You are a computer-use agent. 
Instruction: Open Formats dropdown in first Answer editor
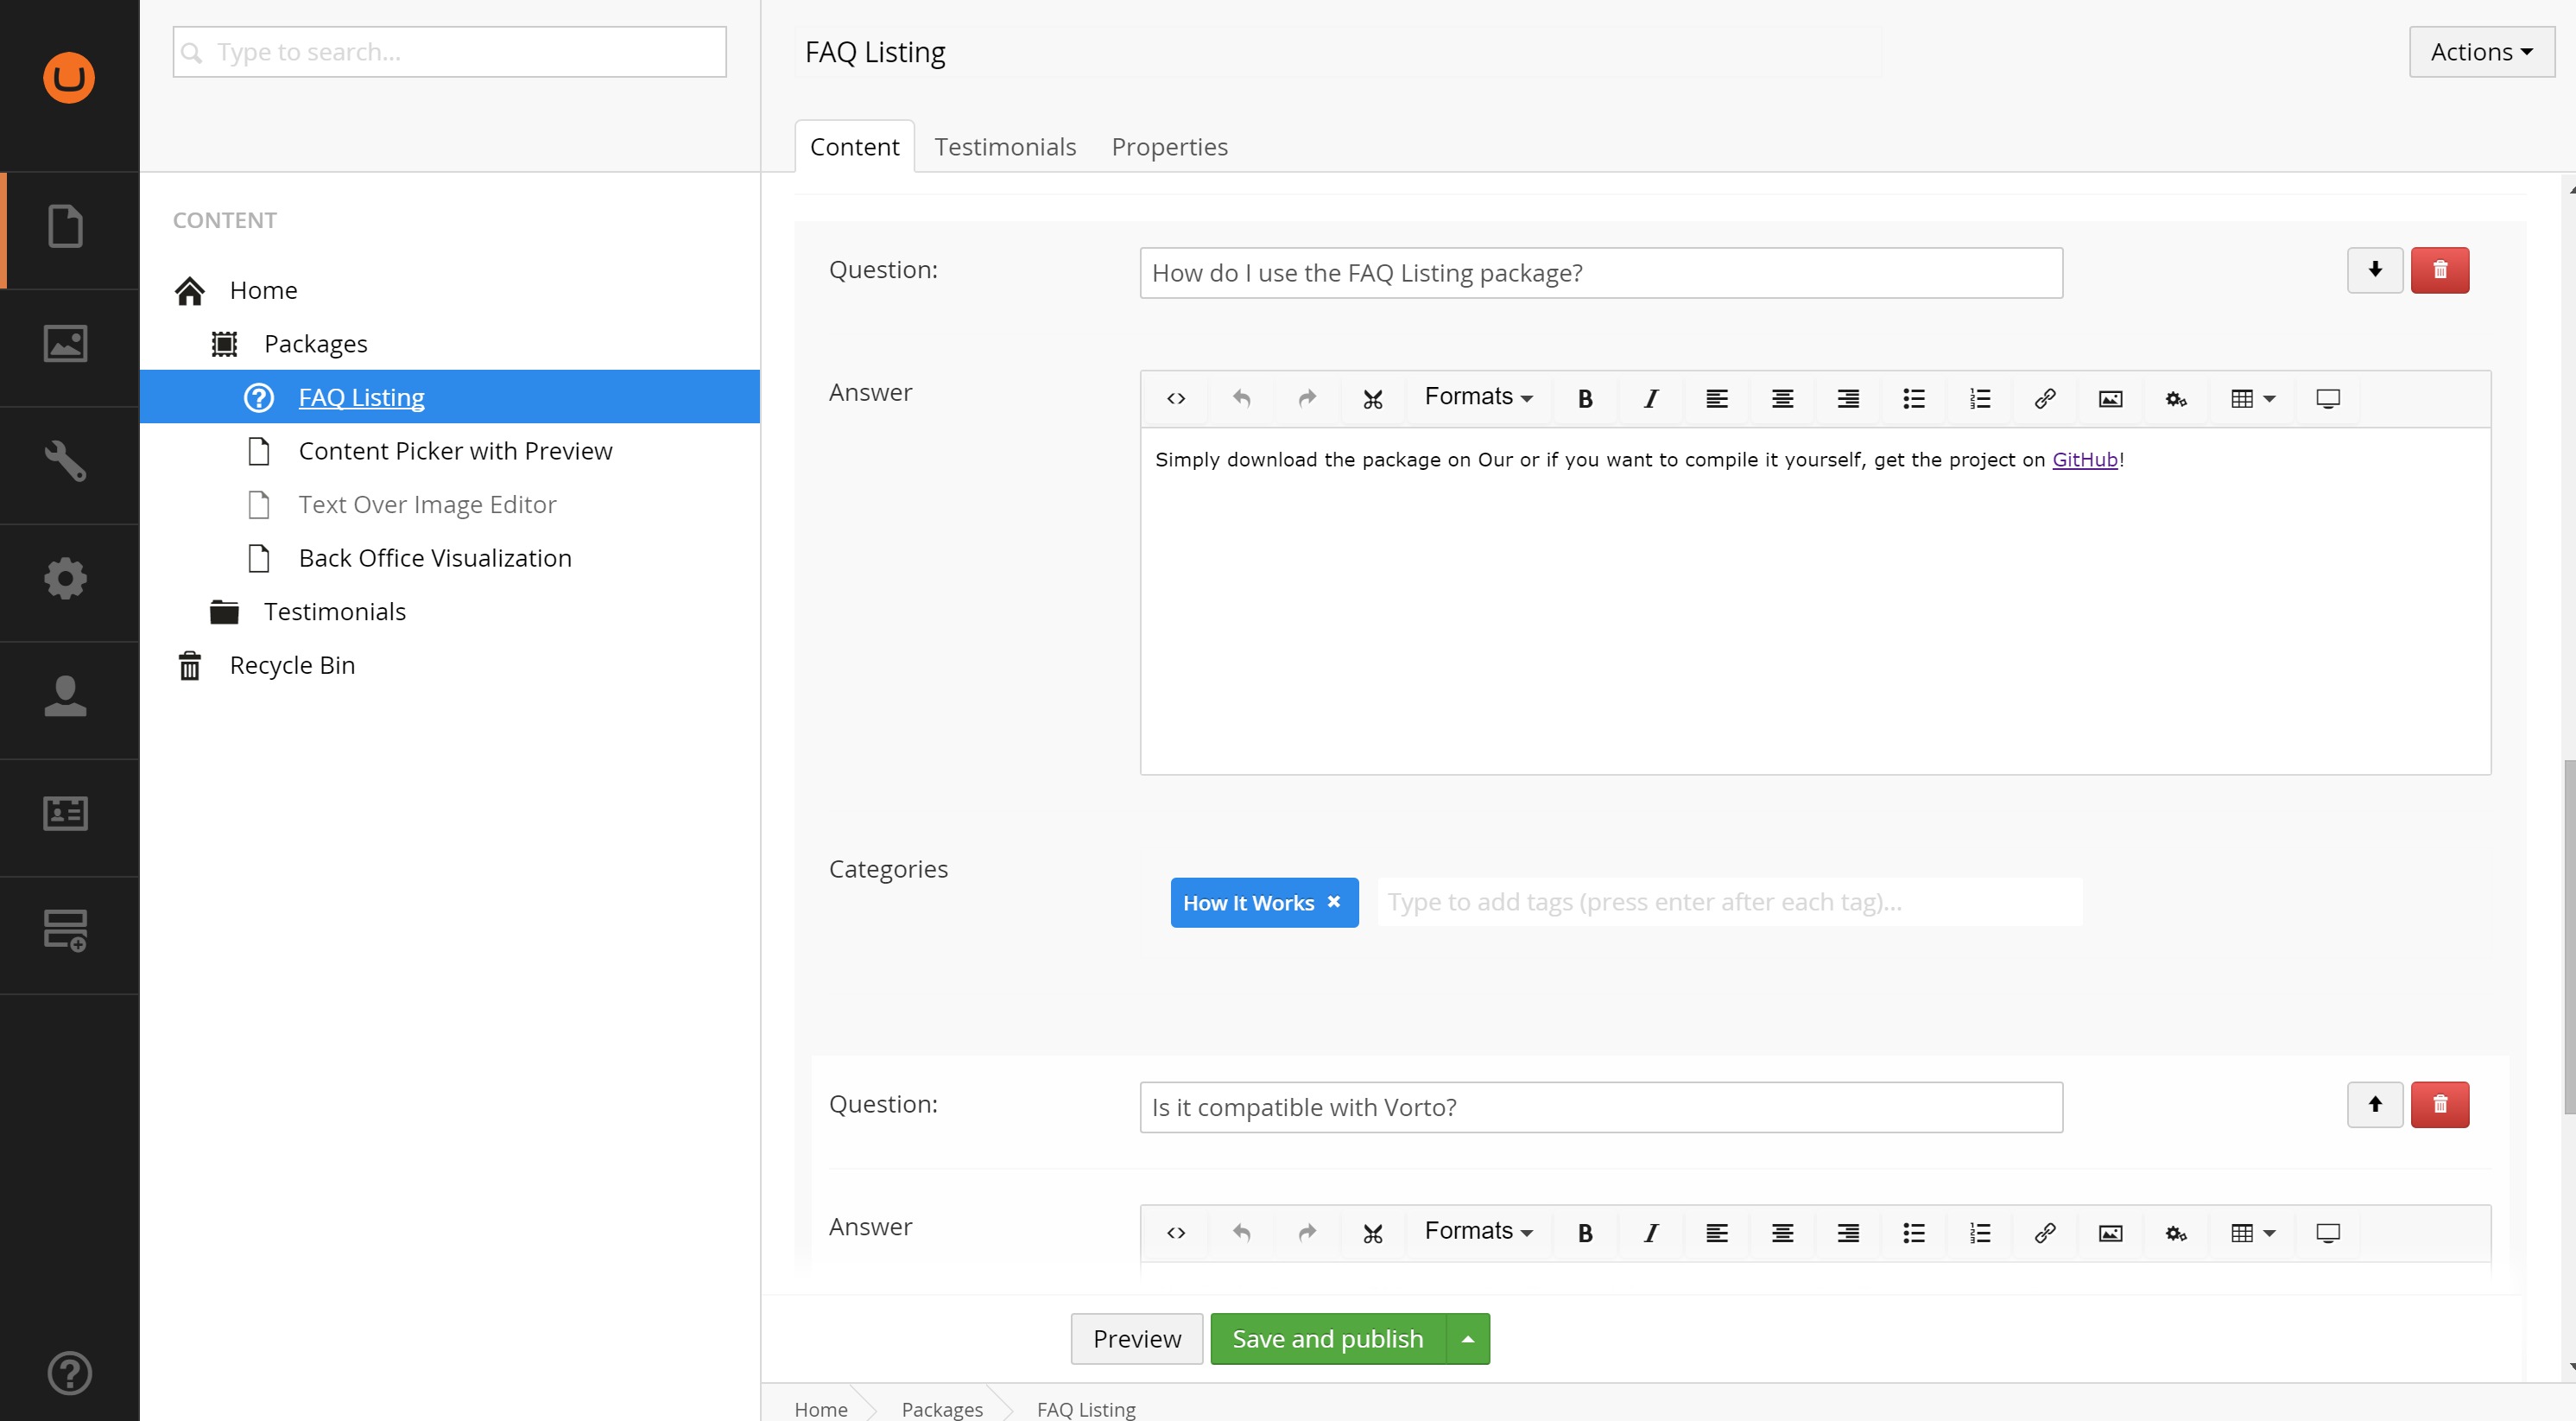pos(1478,397)
